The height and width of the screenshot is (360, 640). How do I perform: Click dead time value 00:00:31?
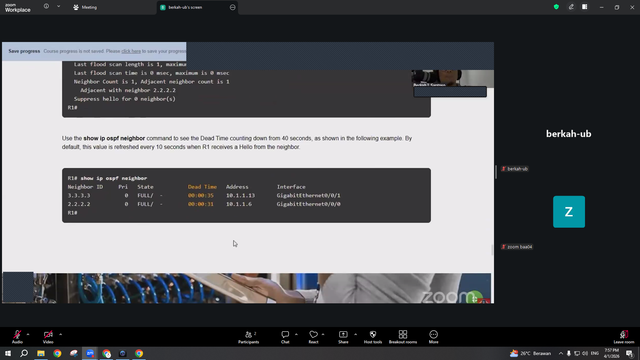(x=201, y=204)
